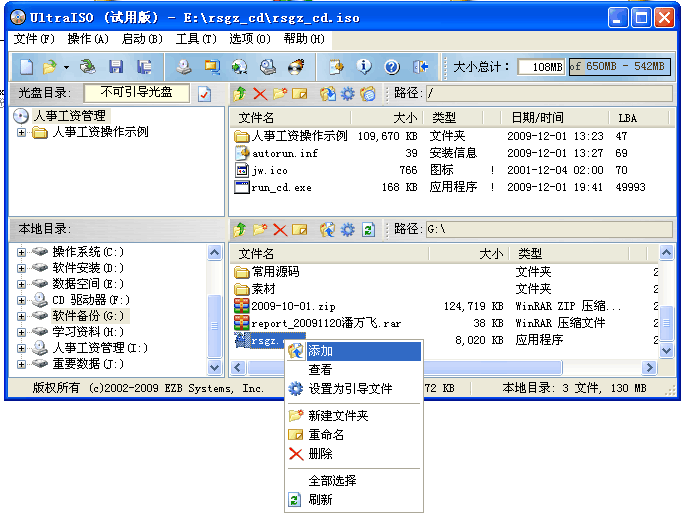This screenshot has height=514, width=682.
Task: Click gear boot file icon in disc pane
Action: click(348, 93)
